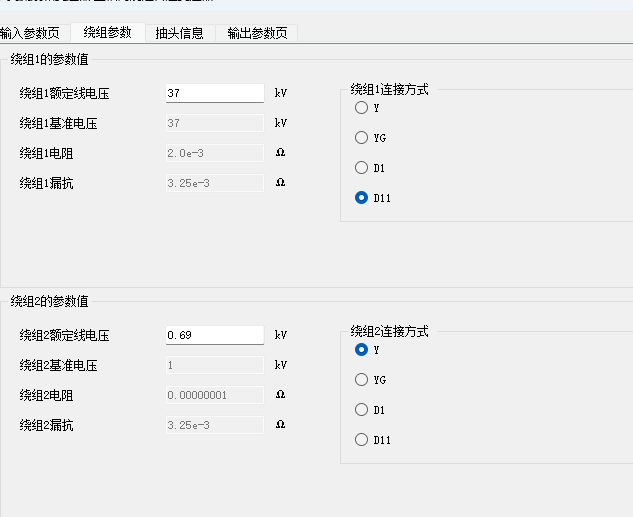The image size is (633, 517).
Task: Select Y connection for 绕组1
Action: (362, 108)
